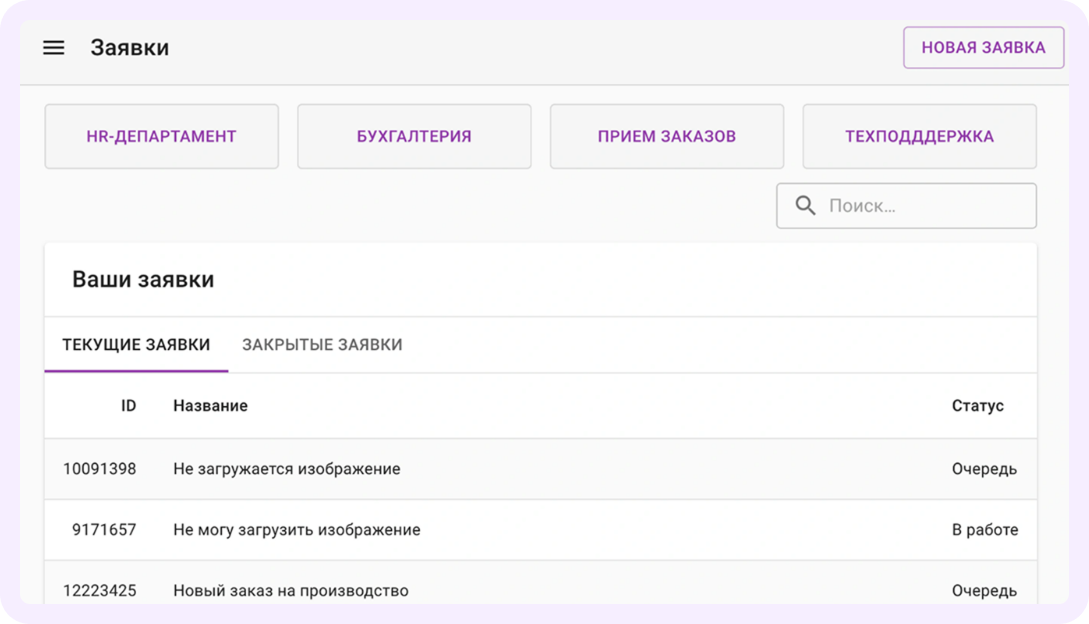
Task: Open ticket Не загружается изображение
Action: [287, 468]
